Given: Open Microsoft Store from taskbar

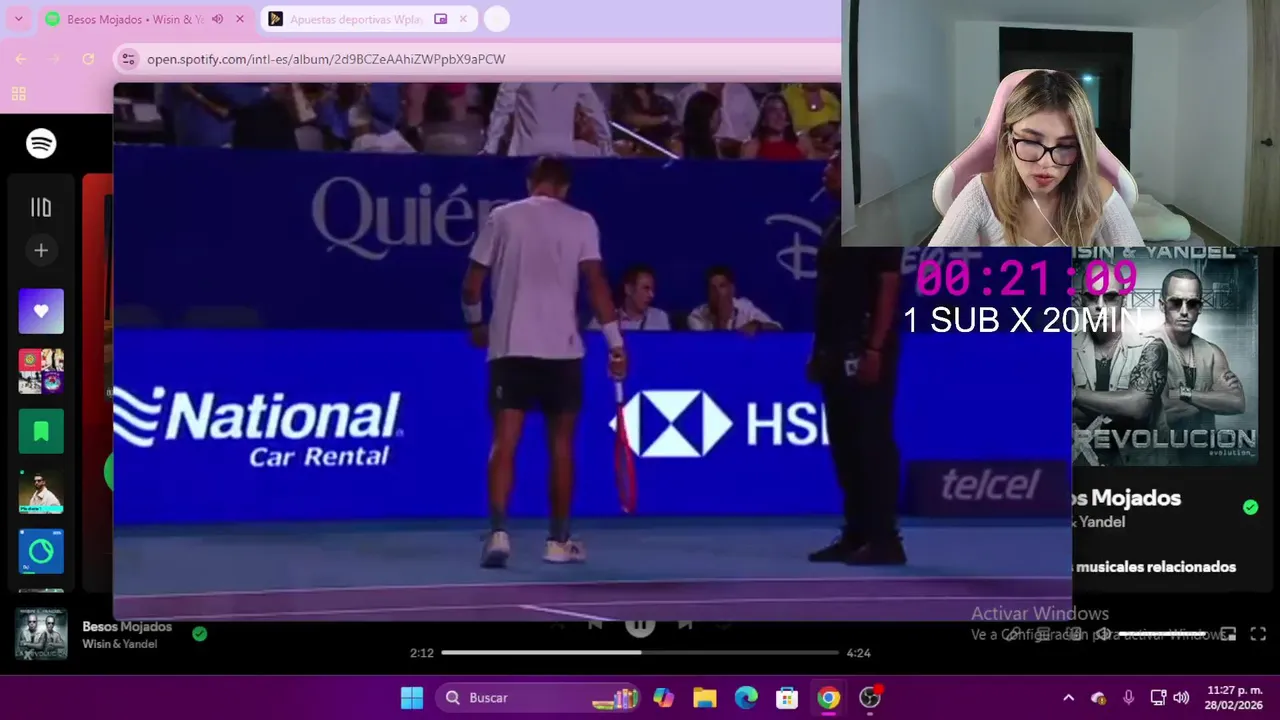Looking at the screenshot, I should [x=787, y=697].
